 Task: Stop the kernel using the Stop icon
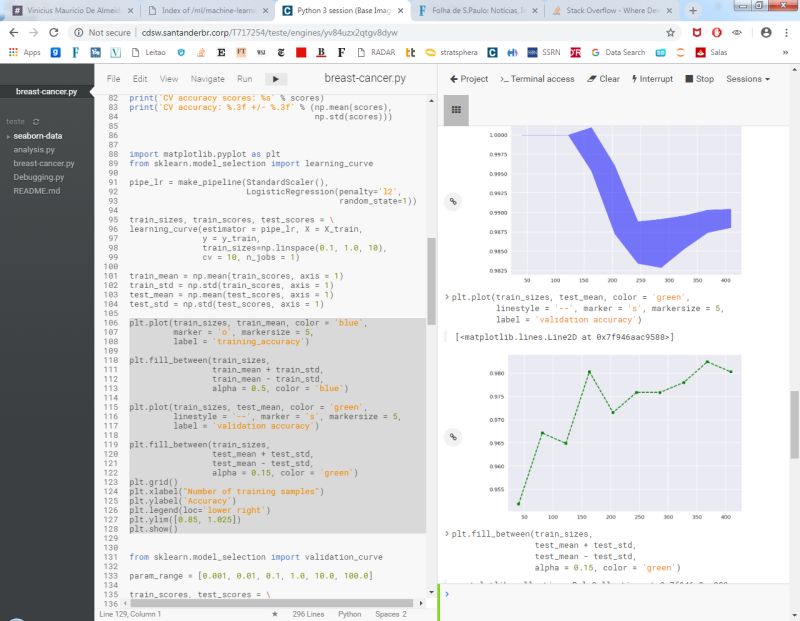(x=692, y=78)
